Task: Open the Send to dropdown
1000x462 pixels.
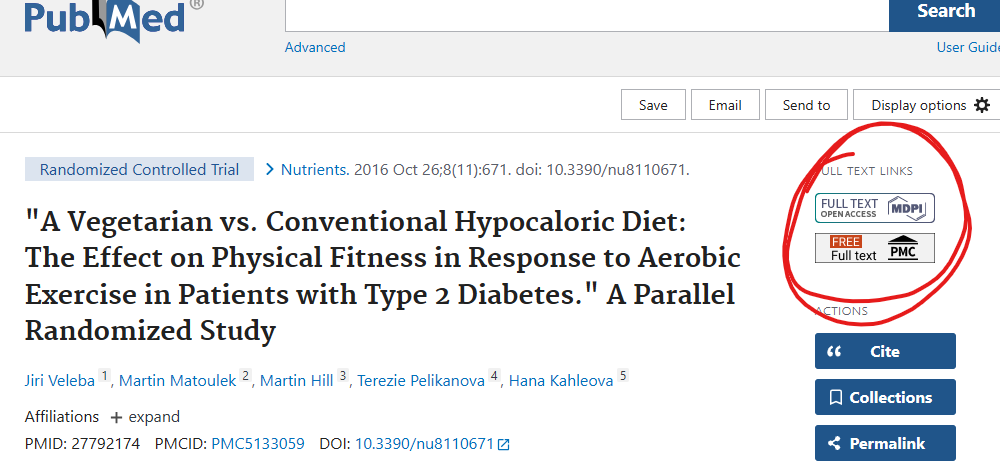Action: (806, 105)
